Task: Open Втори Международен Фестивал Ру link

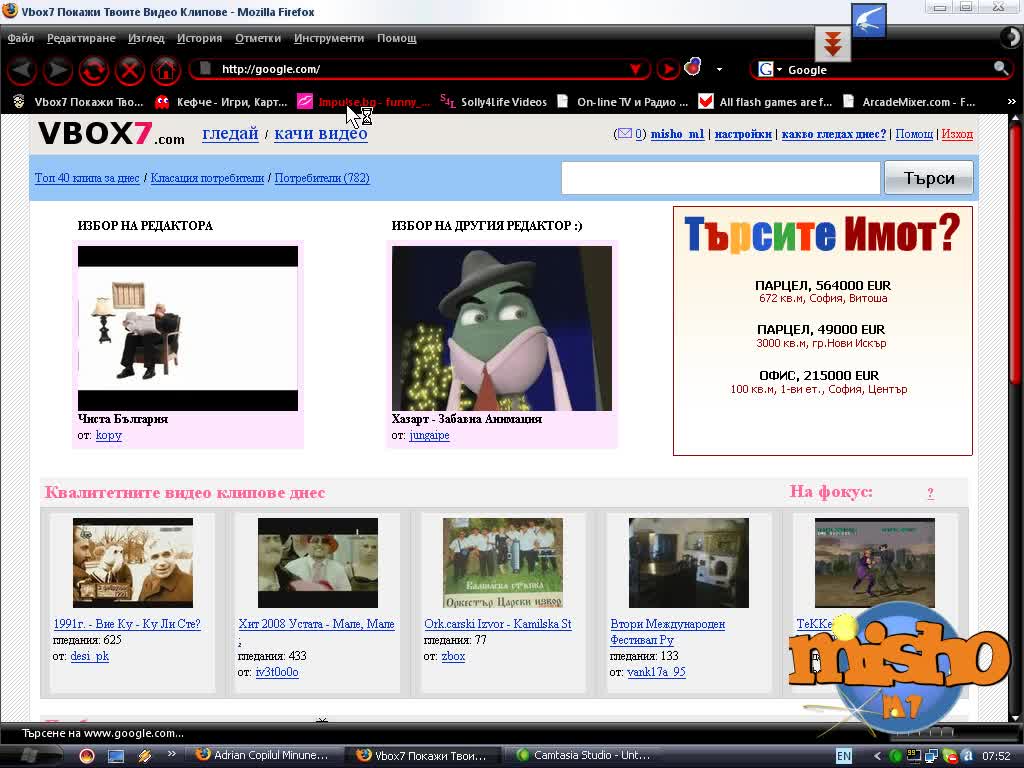Action: point(667,632)
